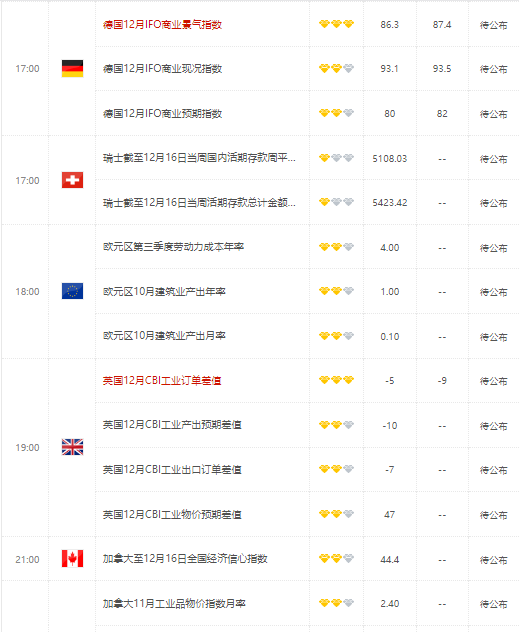Screen dimensions: 519x632
Task: Open truncated 瑞士当周国内活期存款周平 entry
Action: coord(199,158)
